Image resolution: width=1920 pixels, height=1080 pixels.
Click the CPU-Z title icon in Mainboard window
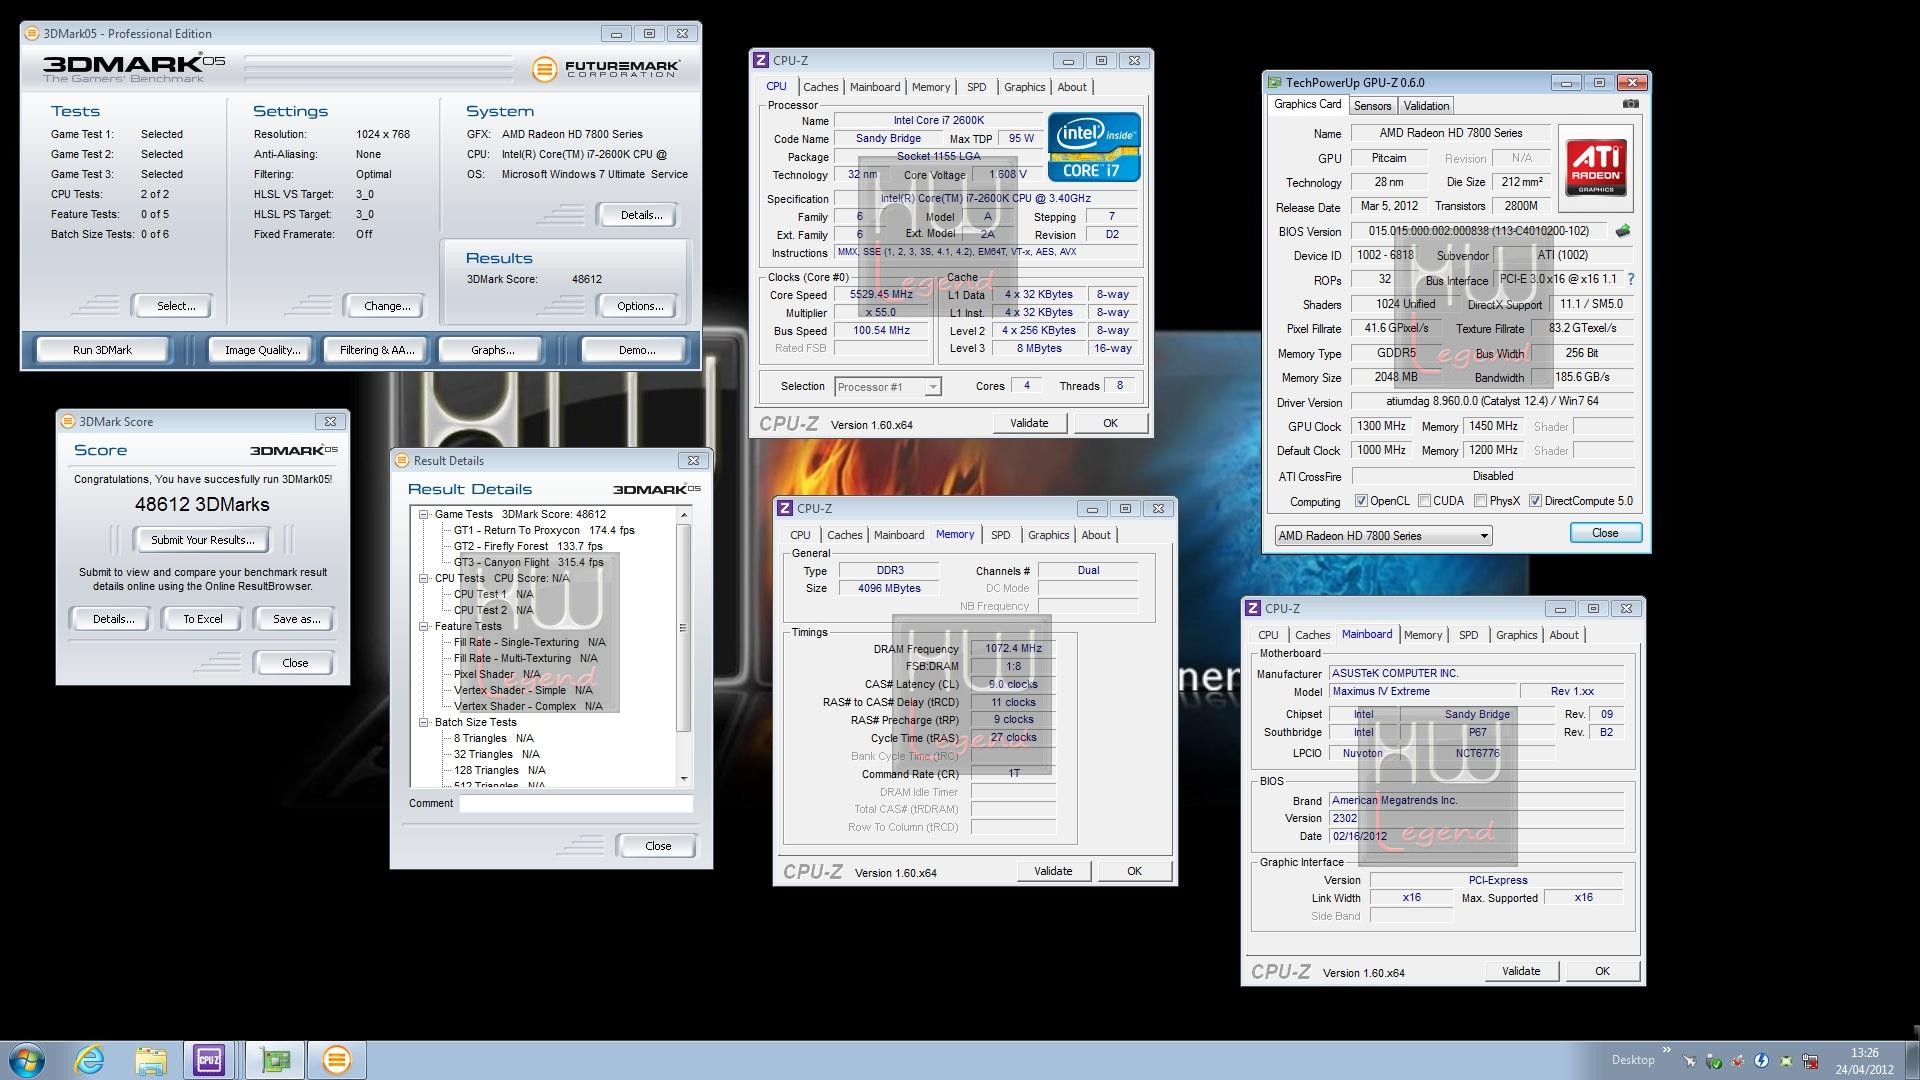point(1252,609)
